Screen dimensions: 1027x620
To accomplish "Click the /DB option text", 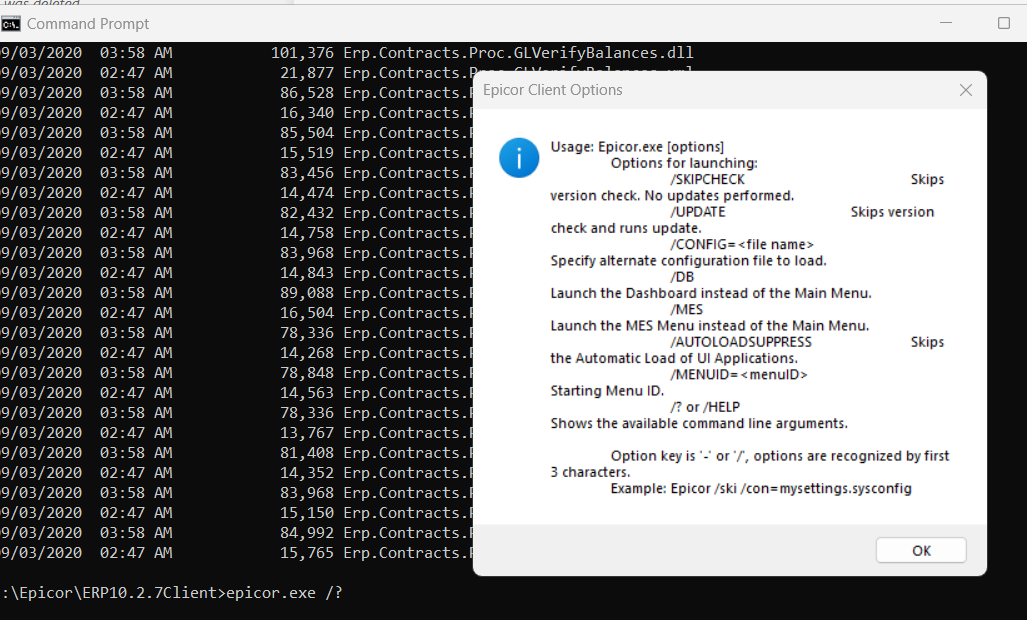I will tap(682, 277).
